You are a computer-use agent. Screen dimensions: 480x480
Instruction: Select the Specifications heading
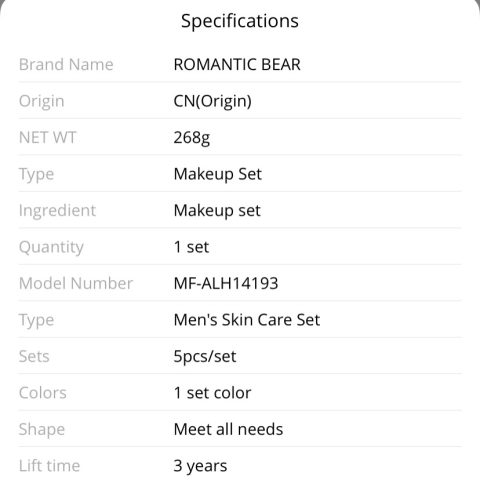[x=240, y=21]
